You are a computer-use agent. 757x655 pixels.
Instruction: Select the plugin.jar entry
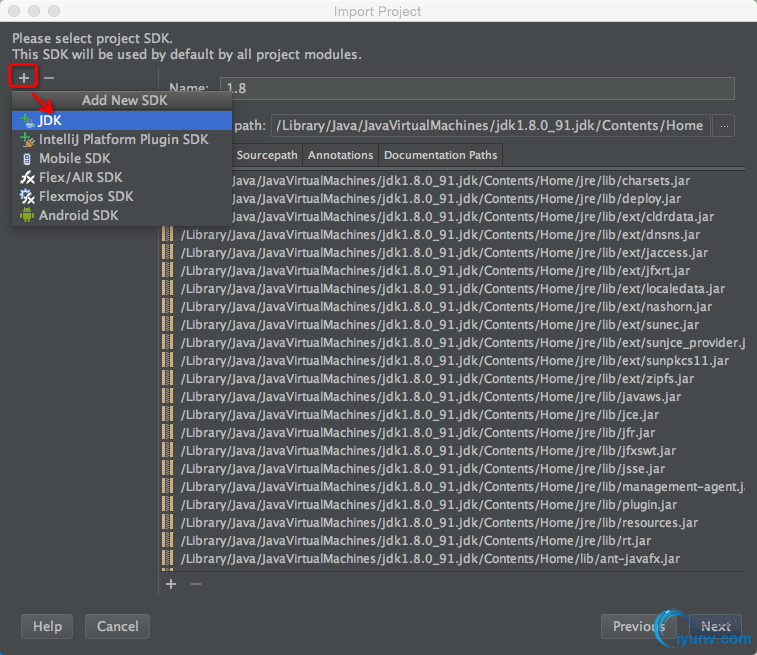454,505
